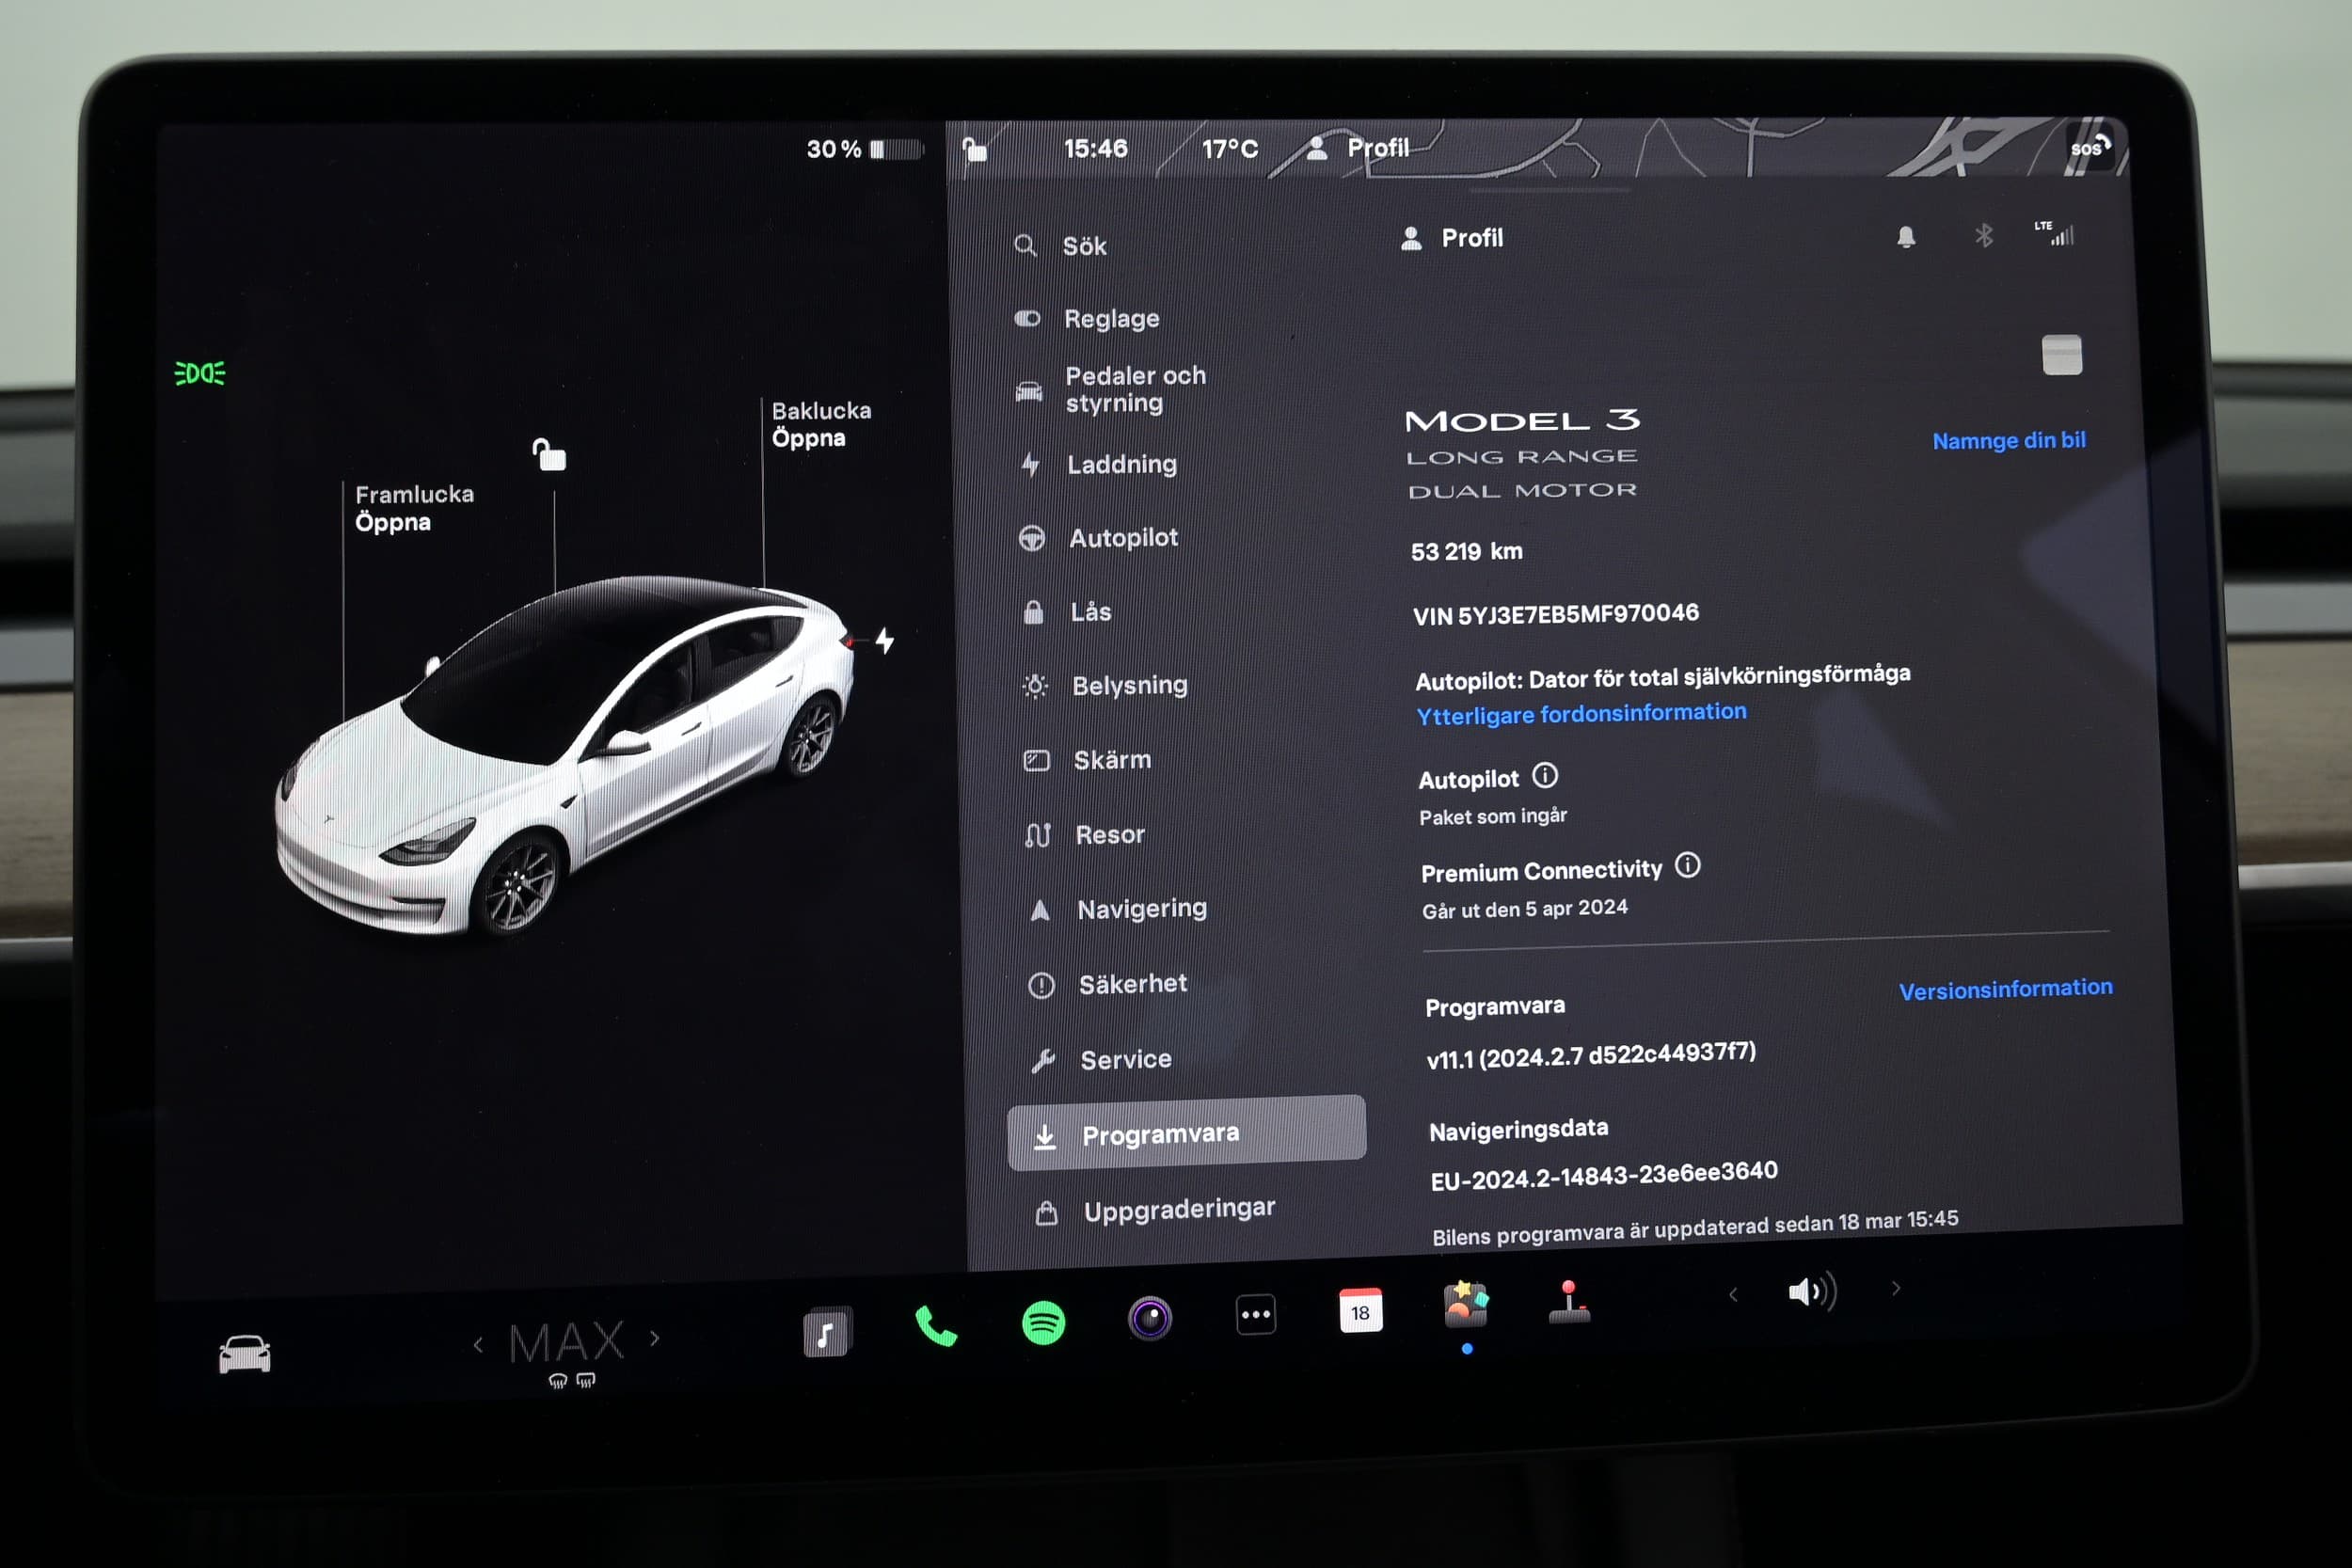Show Premium Connectivity info icon

(1688, 866)
